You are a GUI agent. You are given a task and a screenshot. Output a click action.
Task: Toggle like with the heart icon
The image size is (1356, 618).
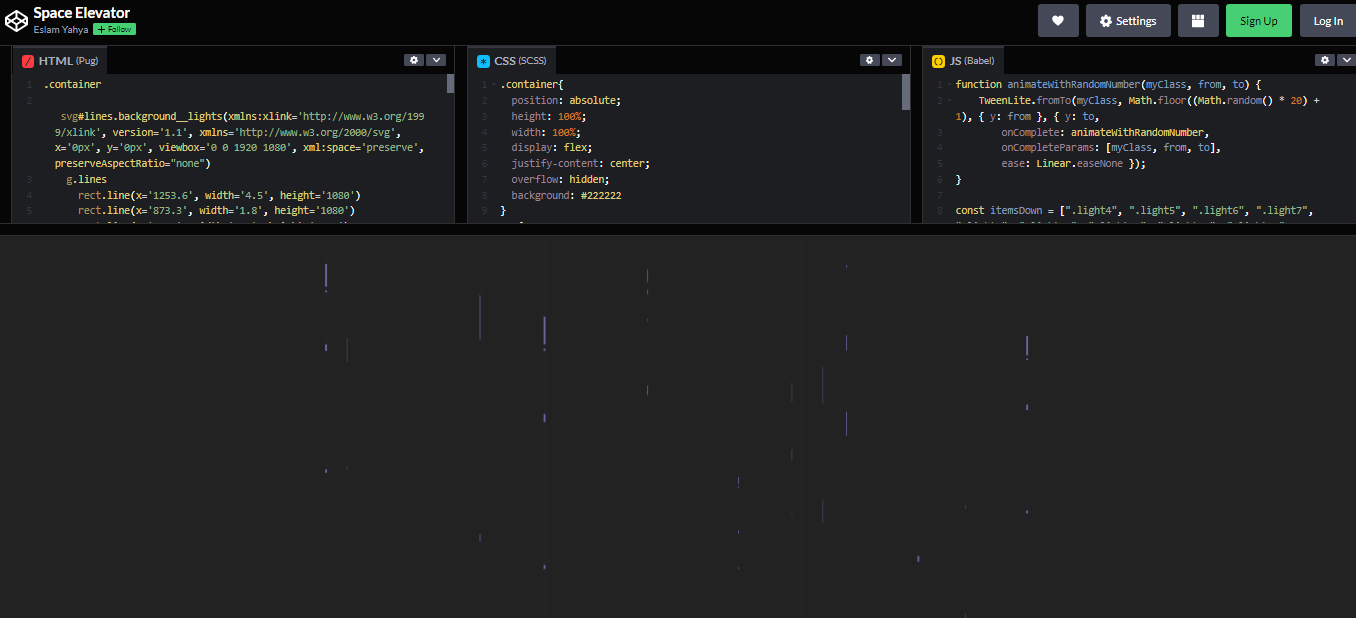pos(1058,20)
